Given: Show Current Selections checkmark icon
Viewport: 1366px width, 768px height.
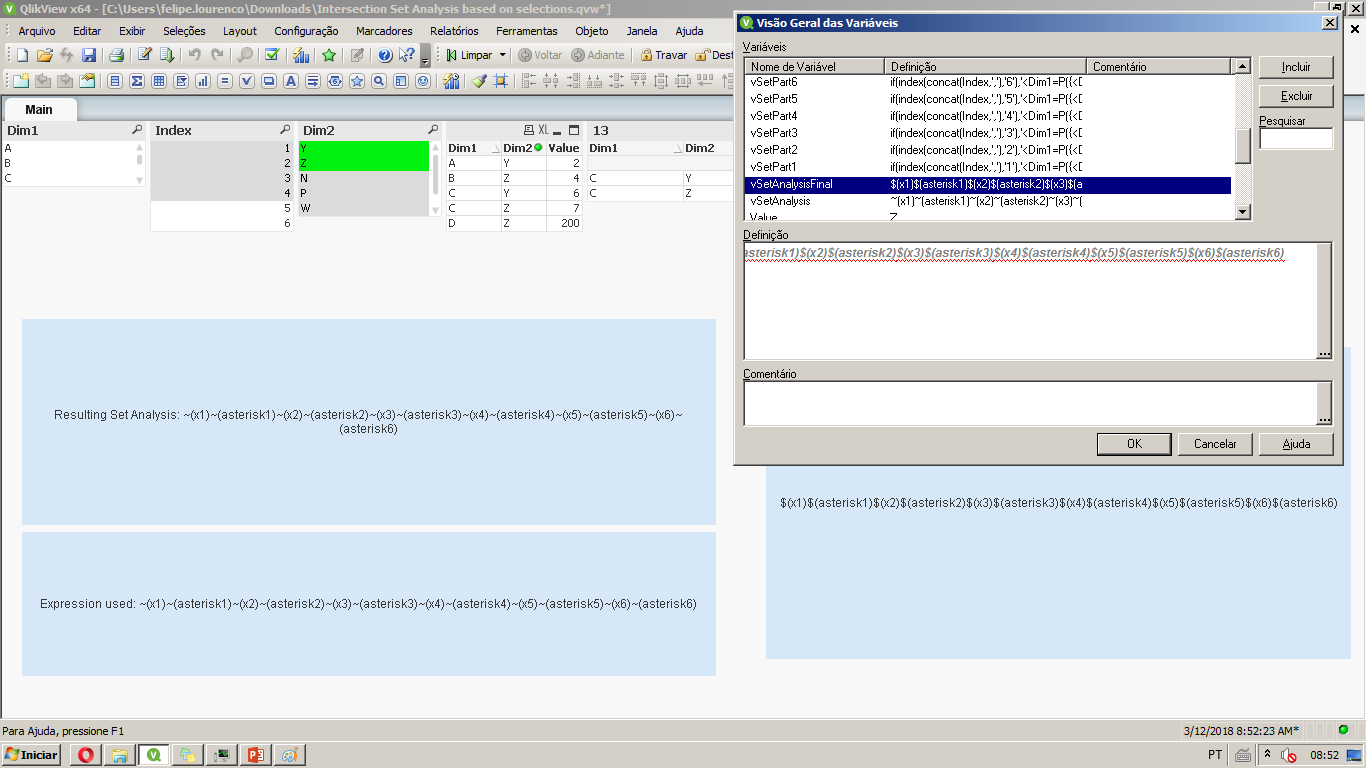Looking at the screenshot, I should (x=272, y=55).
